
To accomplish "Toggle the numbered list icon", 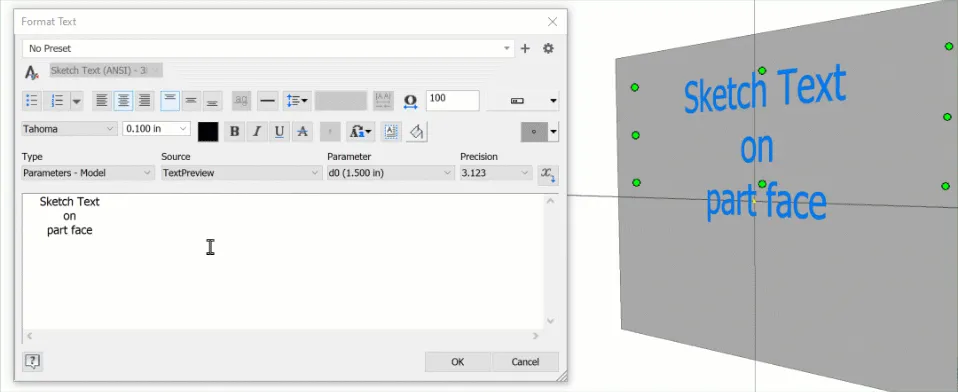I will (x=57, y=101).
